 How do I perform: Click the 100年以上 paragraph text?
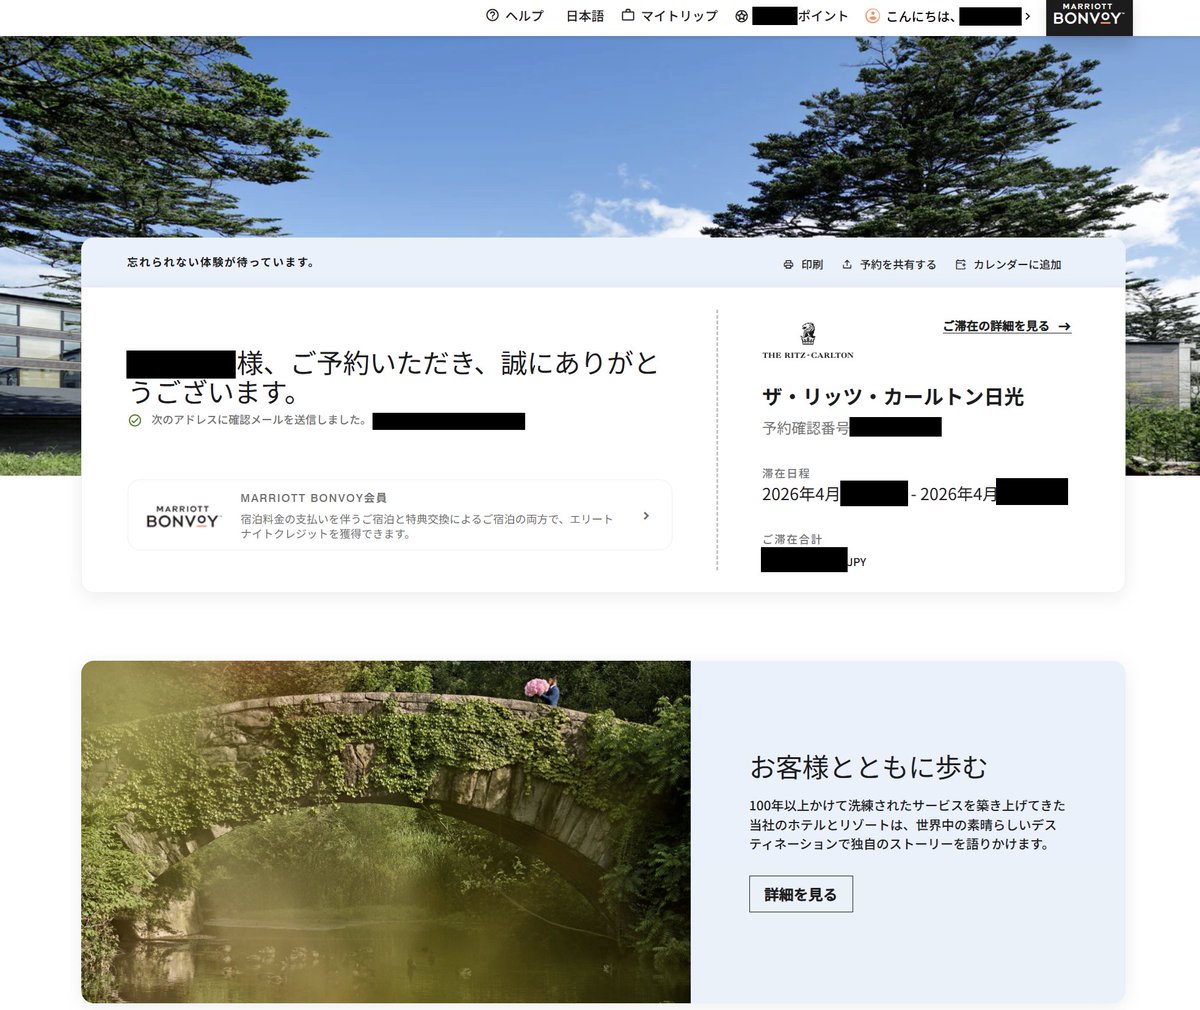(x=907, y=825)
